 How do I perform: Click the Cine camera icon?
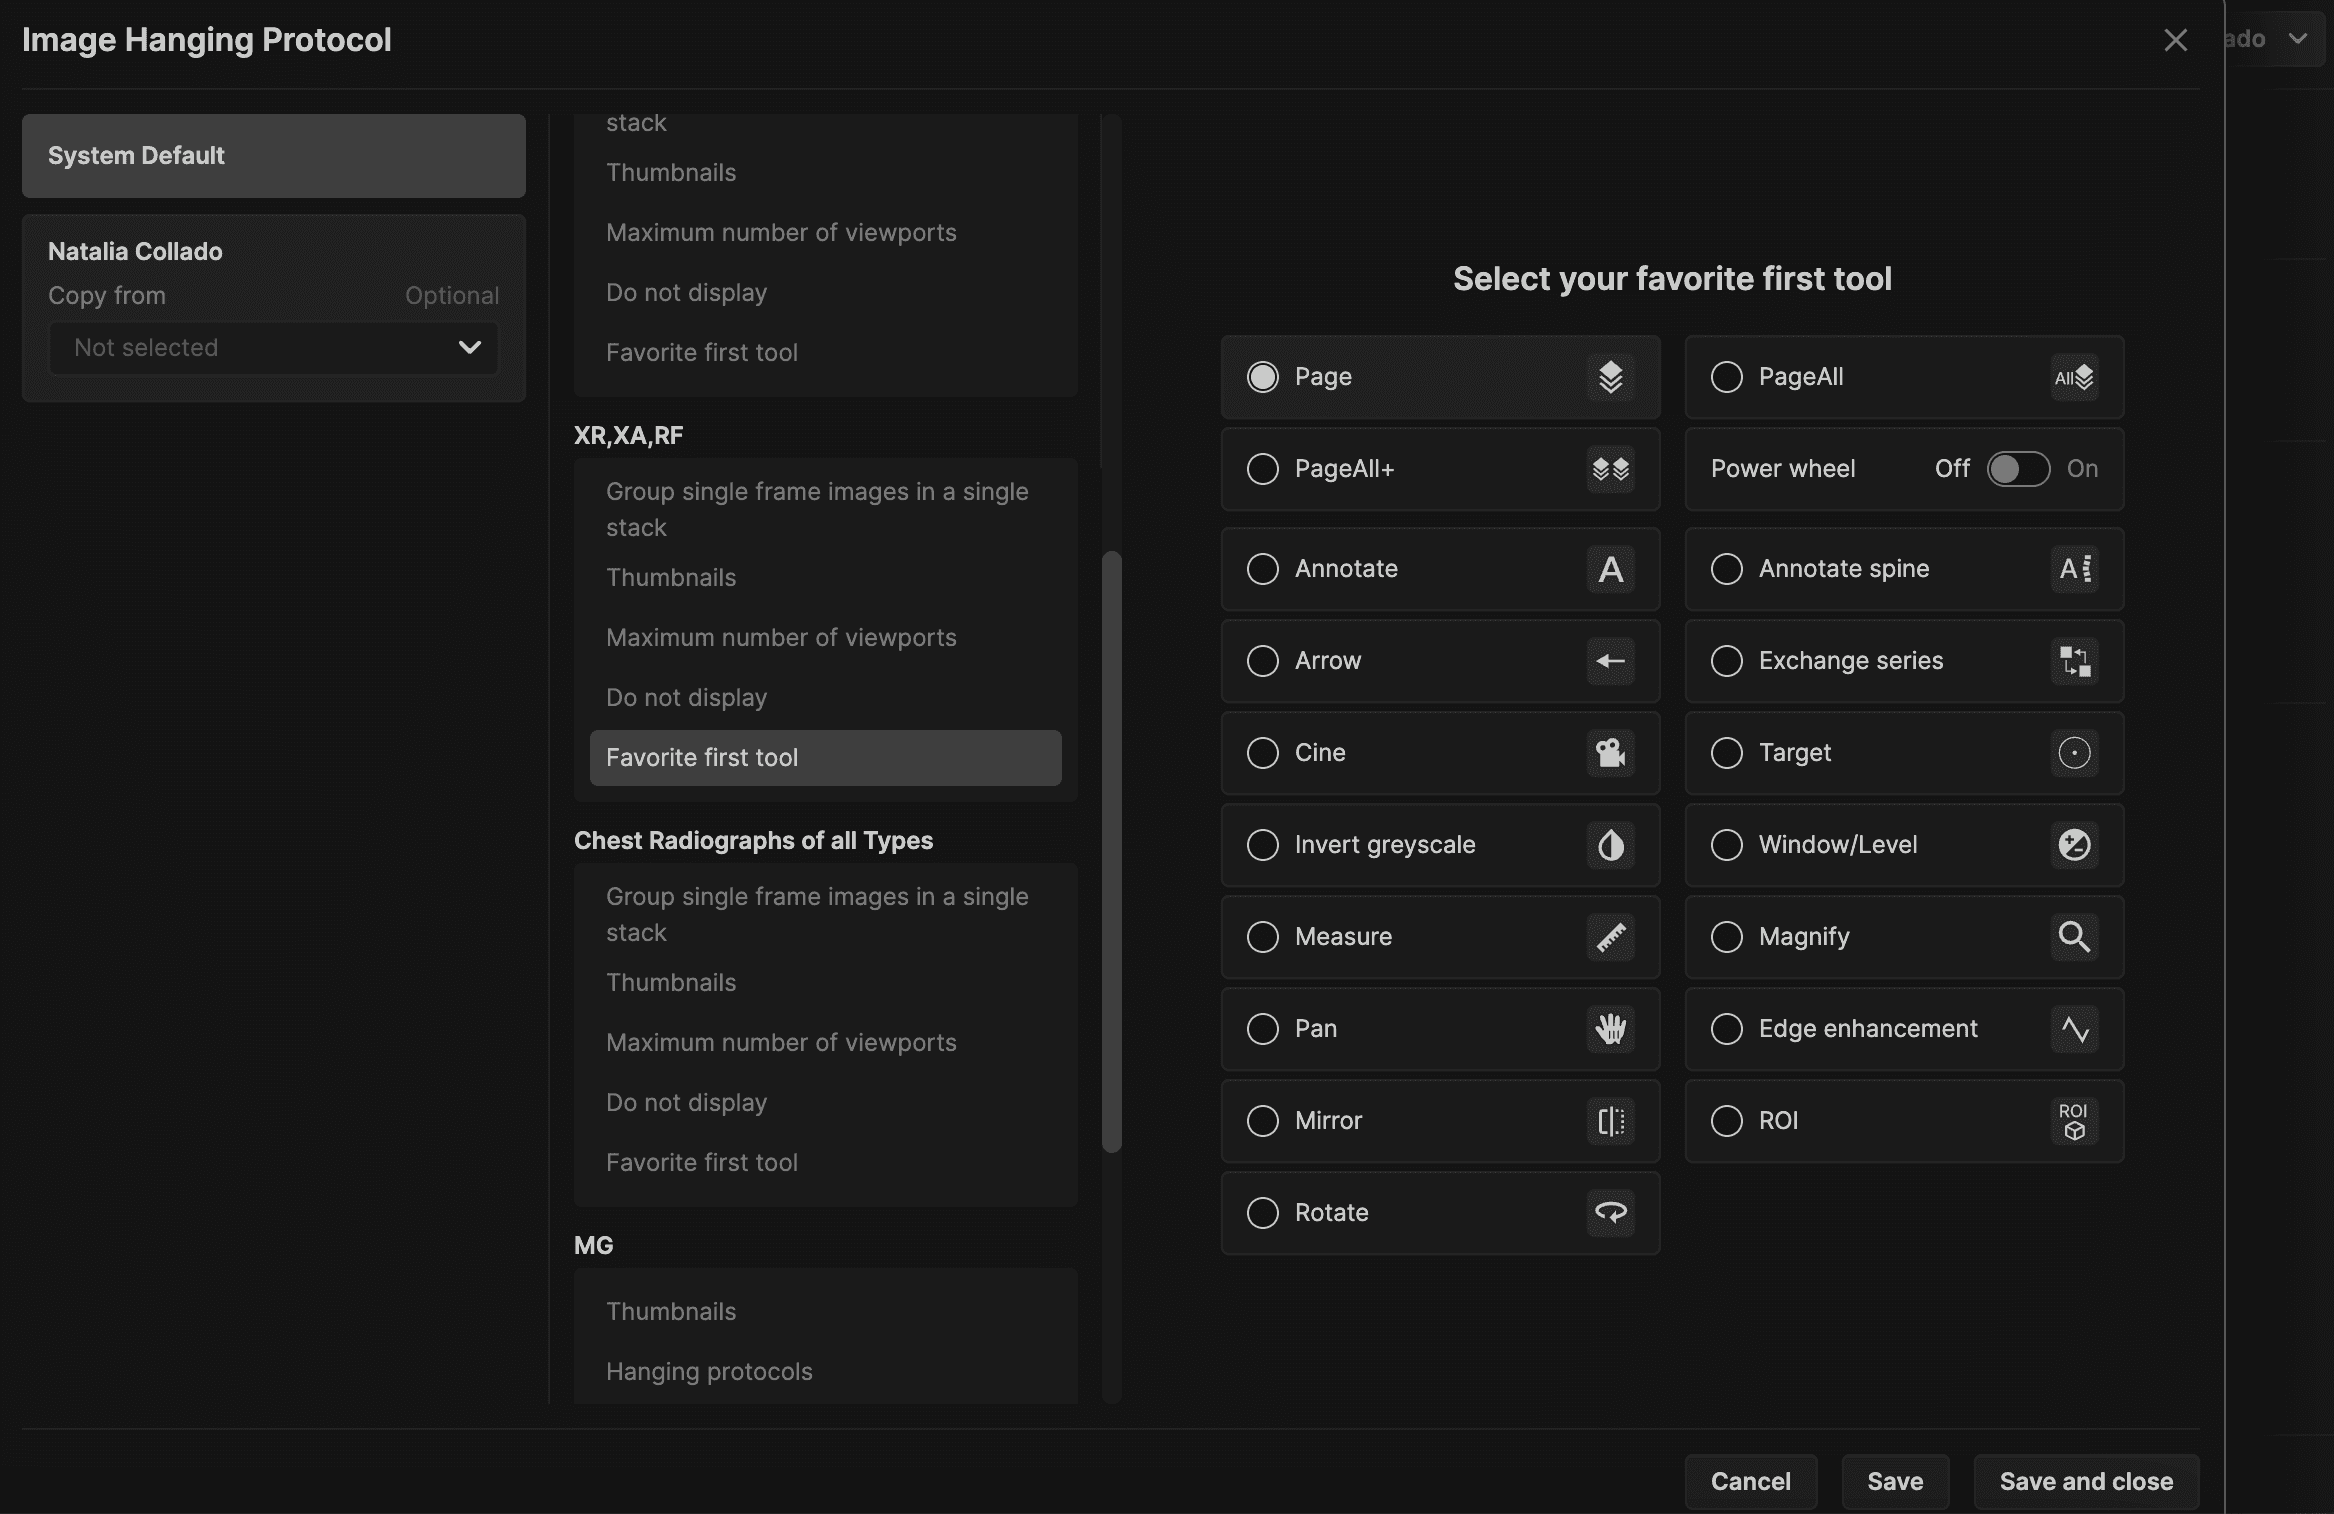click(x=1610, y=753)
